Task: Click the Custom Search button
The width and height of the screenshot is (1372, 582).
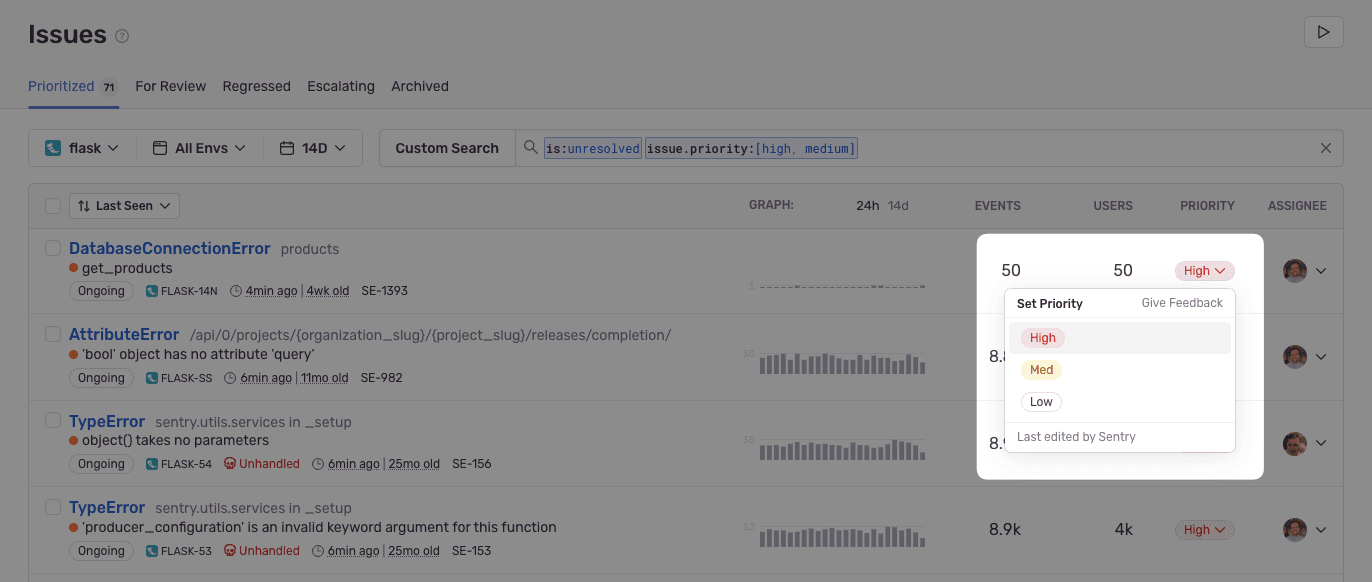Action: point(446,147)
